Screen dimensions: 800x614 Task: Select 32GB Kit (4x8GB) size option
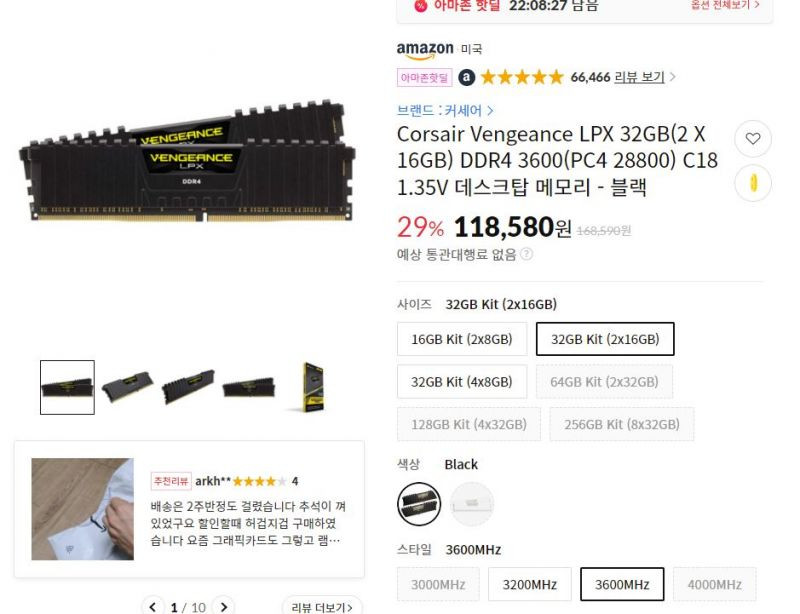pyautogui.click(x=462, y=381)
